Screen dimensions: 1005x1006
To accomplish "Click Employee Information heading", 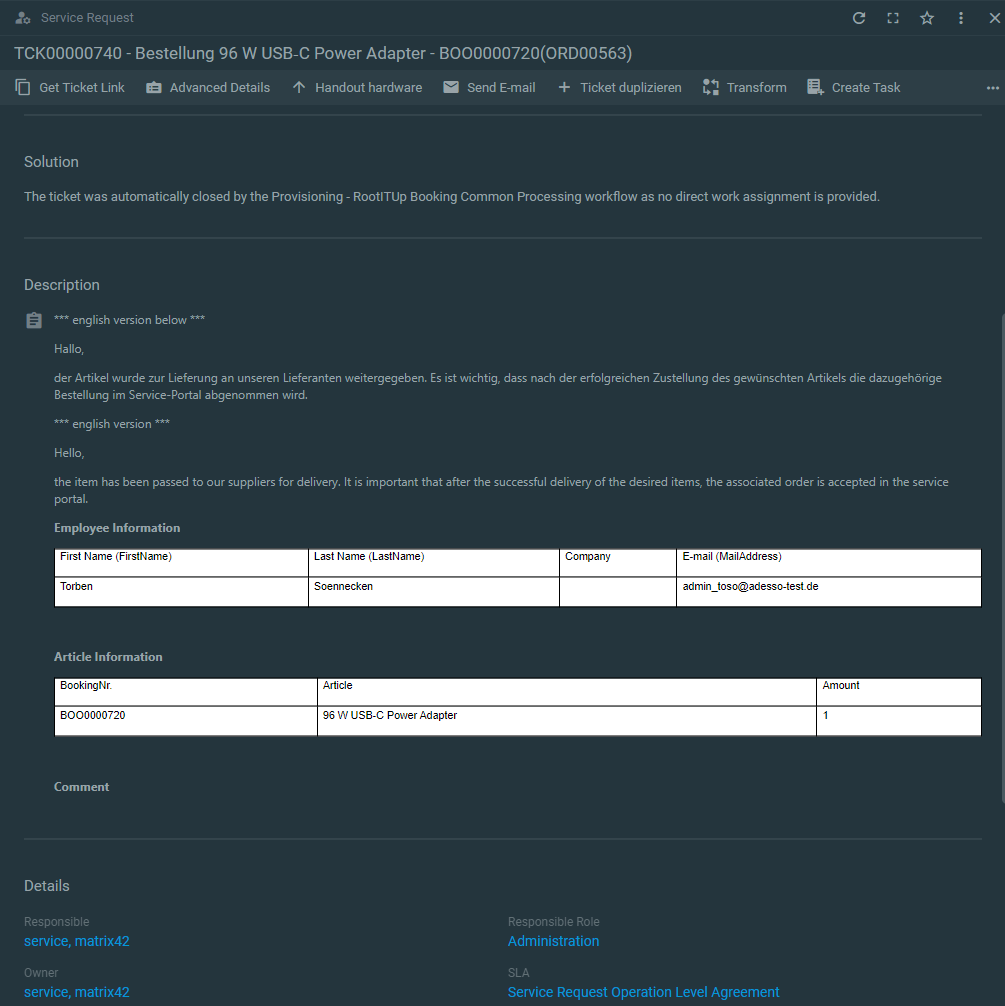I will pos(117,528).
